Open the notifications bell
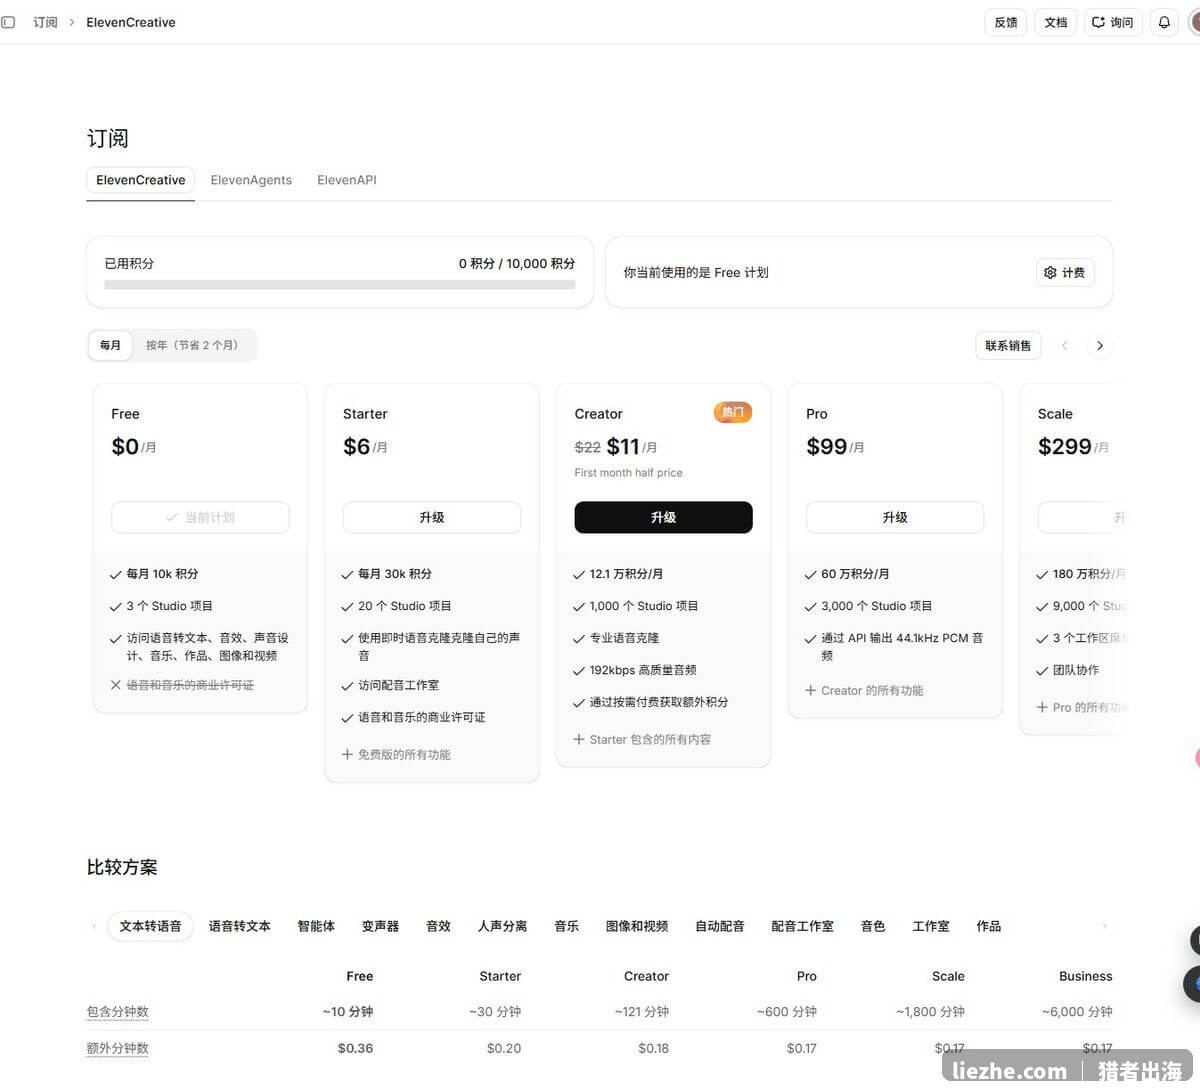1200x1091 pixels. (1164, 22)
